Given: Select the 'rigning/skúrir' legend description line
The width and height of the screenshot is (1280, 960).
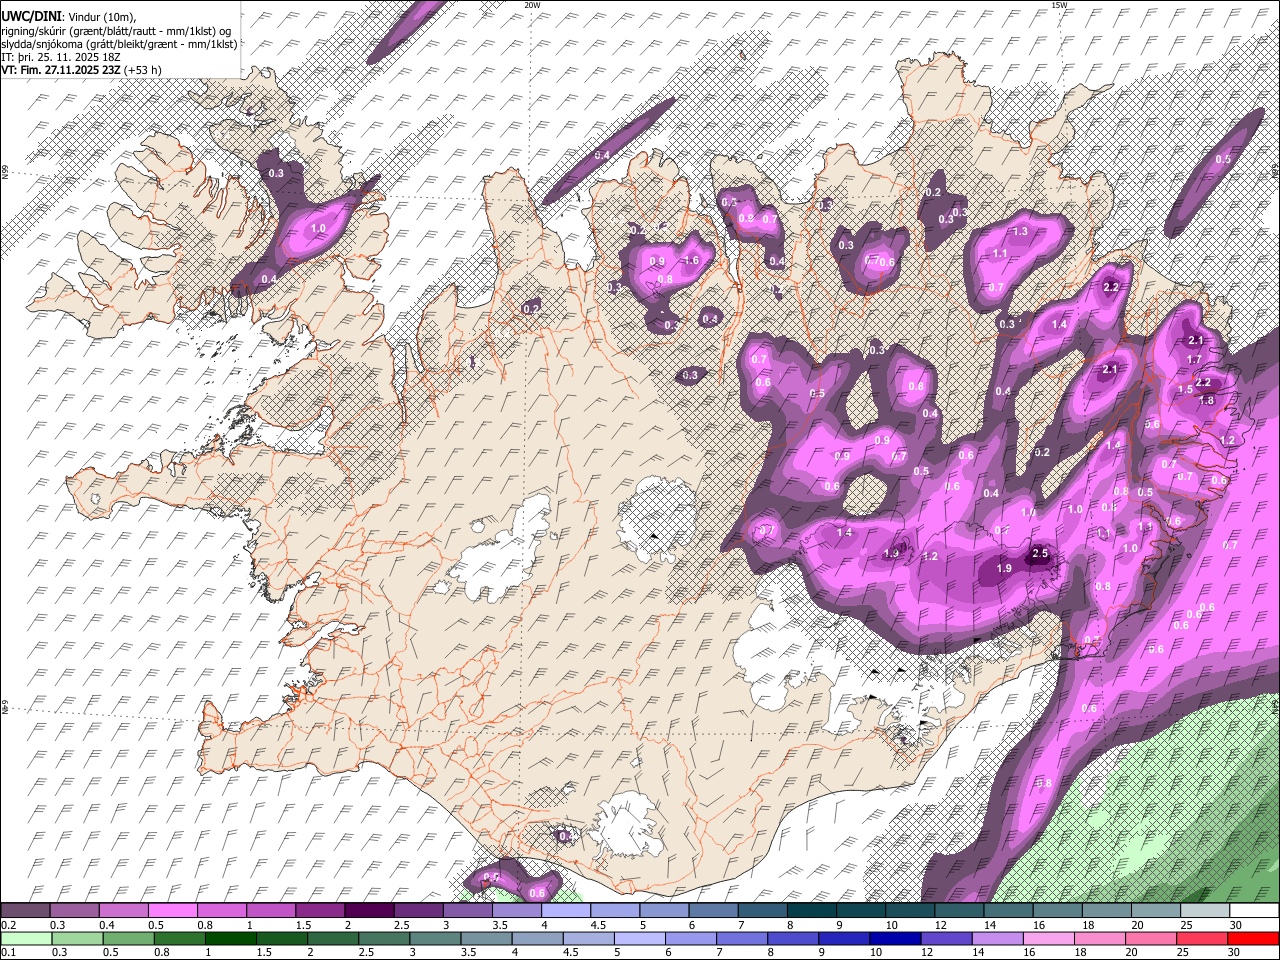Looking at the screenshot, I should (x=117, y=31).
